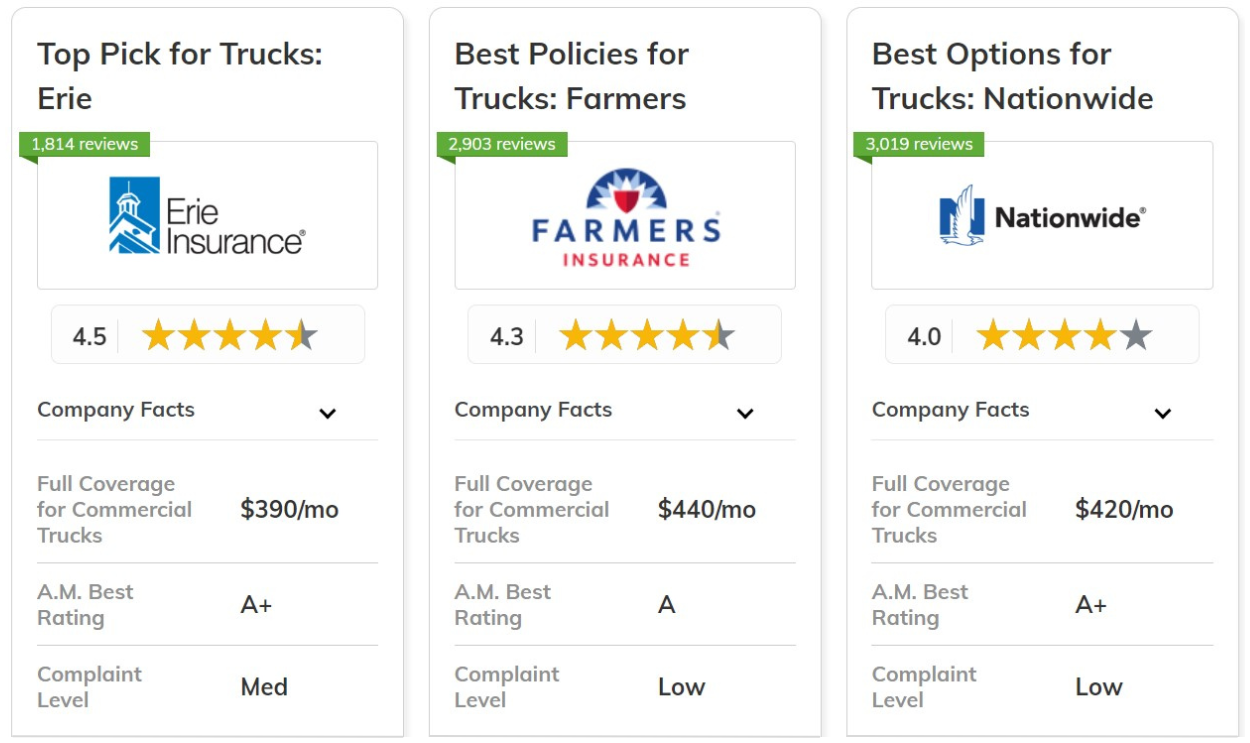Click the 3,019 reviews badge
This screenshot has width=1250, height=743.
click(x=918, y=144)
